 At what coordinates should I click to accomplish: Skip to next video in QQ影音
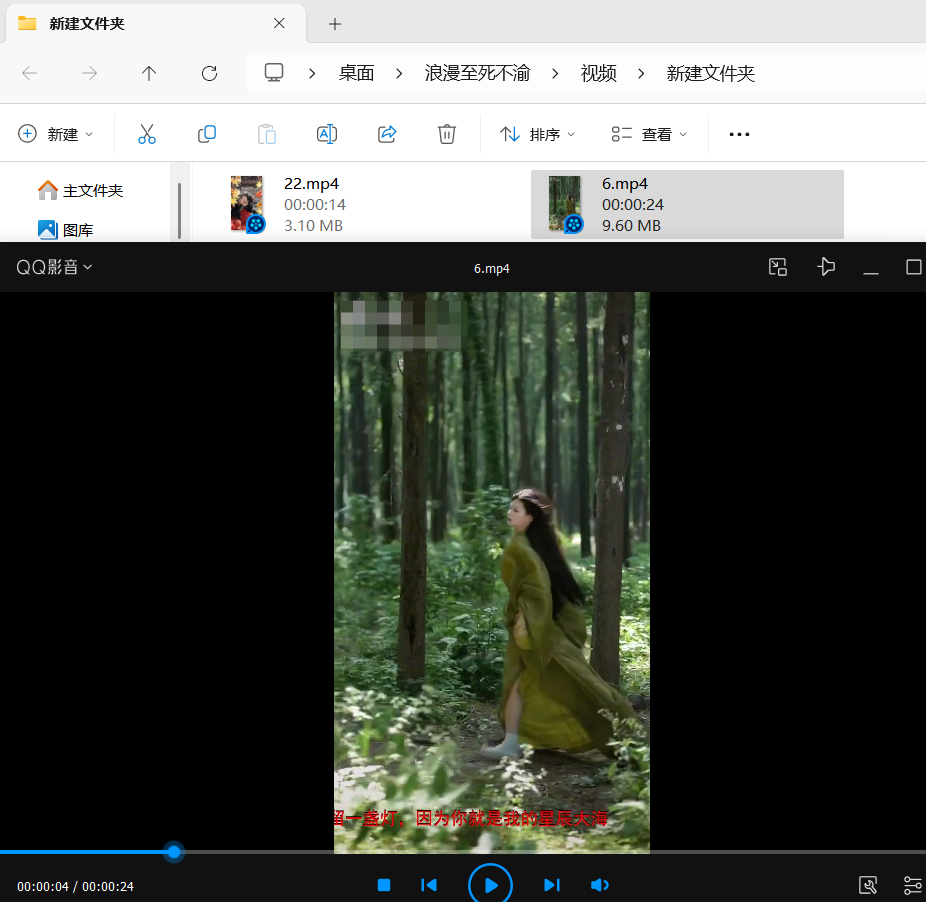pyautogui.click(x=552, y=885)
